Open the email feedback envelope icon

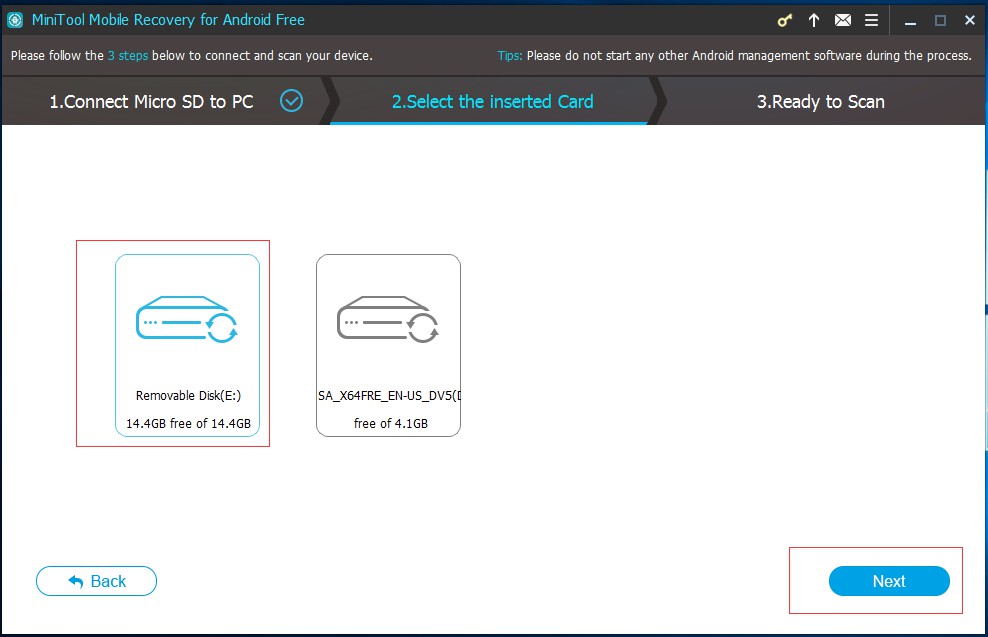(843, 21)
